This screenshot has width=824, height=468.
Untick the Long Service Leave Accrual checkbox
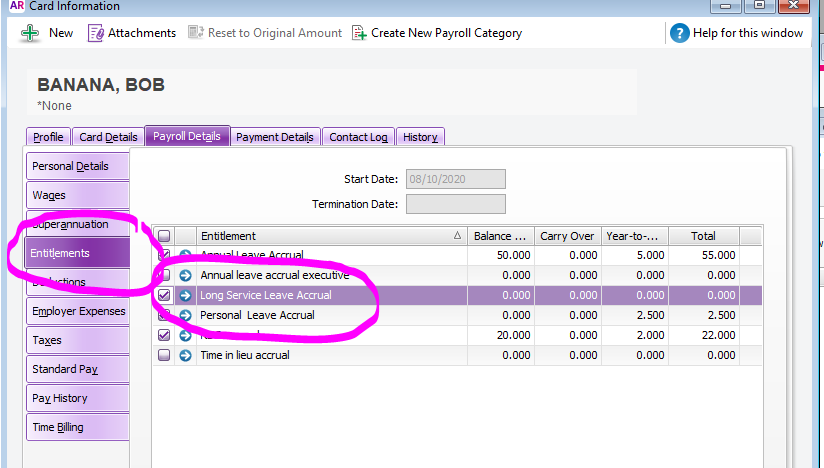(x=164, y=295)
